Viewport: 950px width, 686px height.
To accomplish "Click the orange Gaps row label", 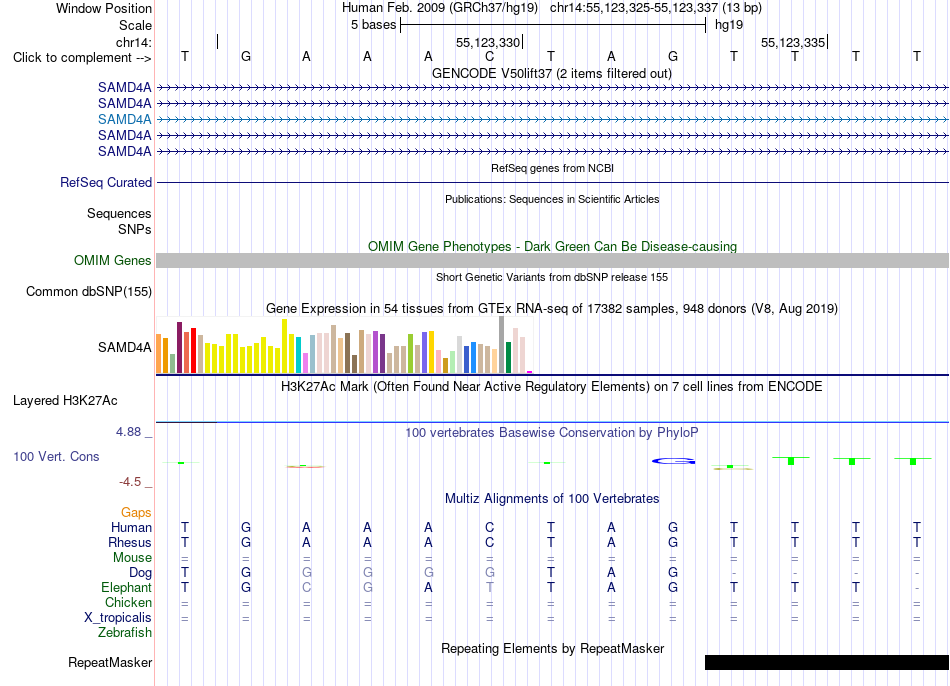I will click(136, 513).
